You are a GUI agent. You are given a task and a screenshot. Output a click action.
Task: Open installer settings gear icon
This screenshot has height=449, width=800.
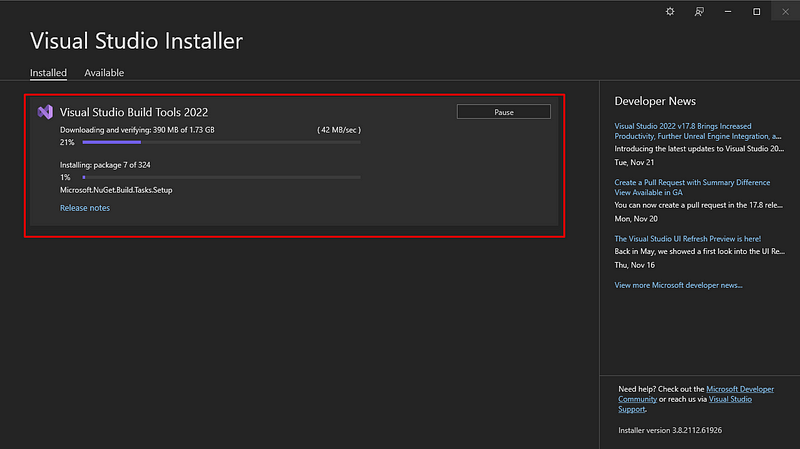click(x=670, y=11)
